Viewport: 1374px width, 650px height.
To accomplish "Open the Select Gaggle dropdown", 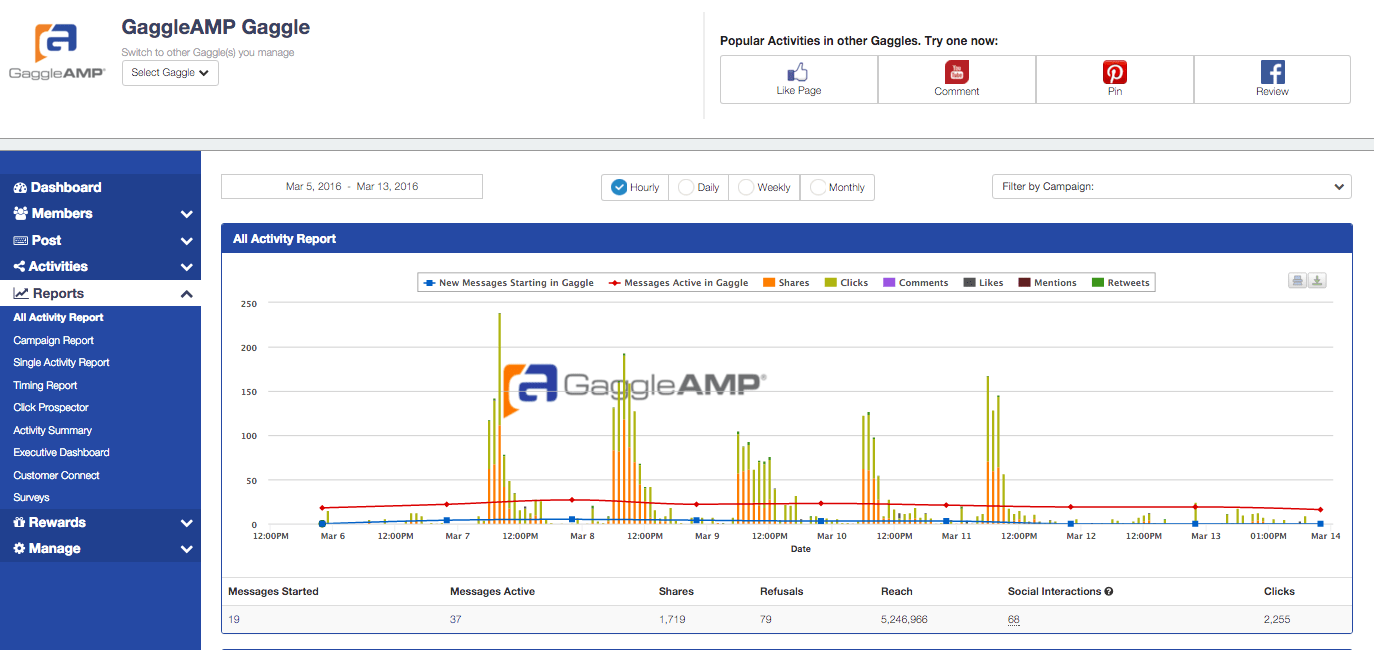I will (170, 73).
